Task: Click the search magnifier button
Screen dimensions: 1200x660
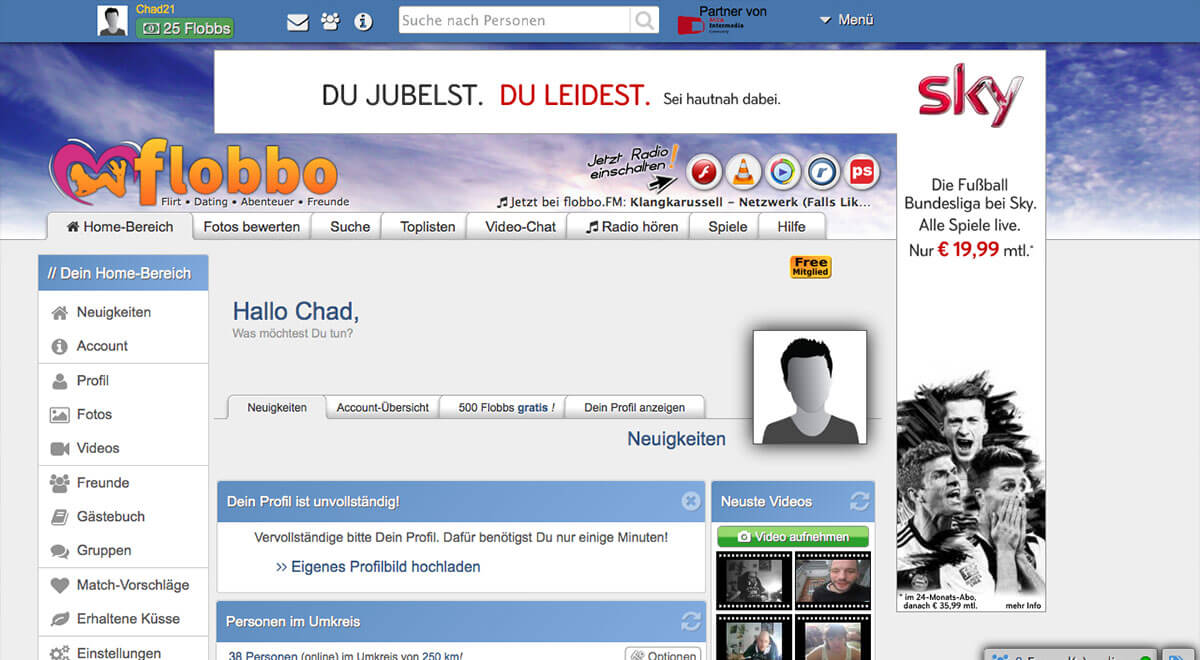Action: 645,20
